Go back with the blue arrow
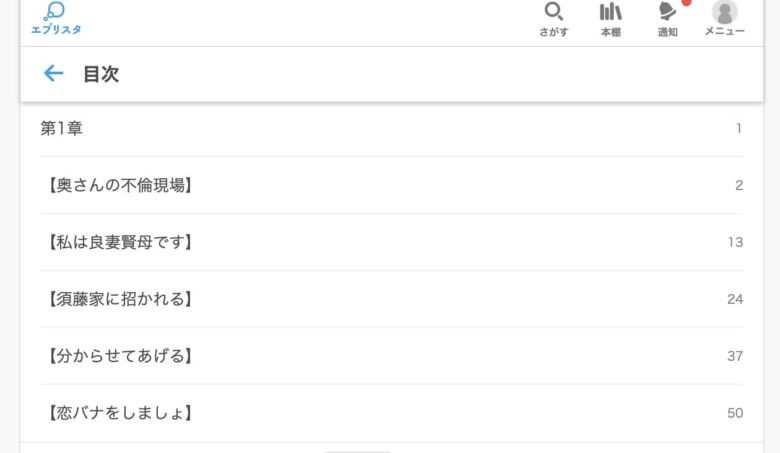The width and height of the screenshot is (780, 453). (x=54, y=74)
